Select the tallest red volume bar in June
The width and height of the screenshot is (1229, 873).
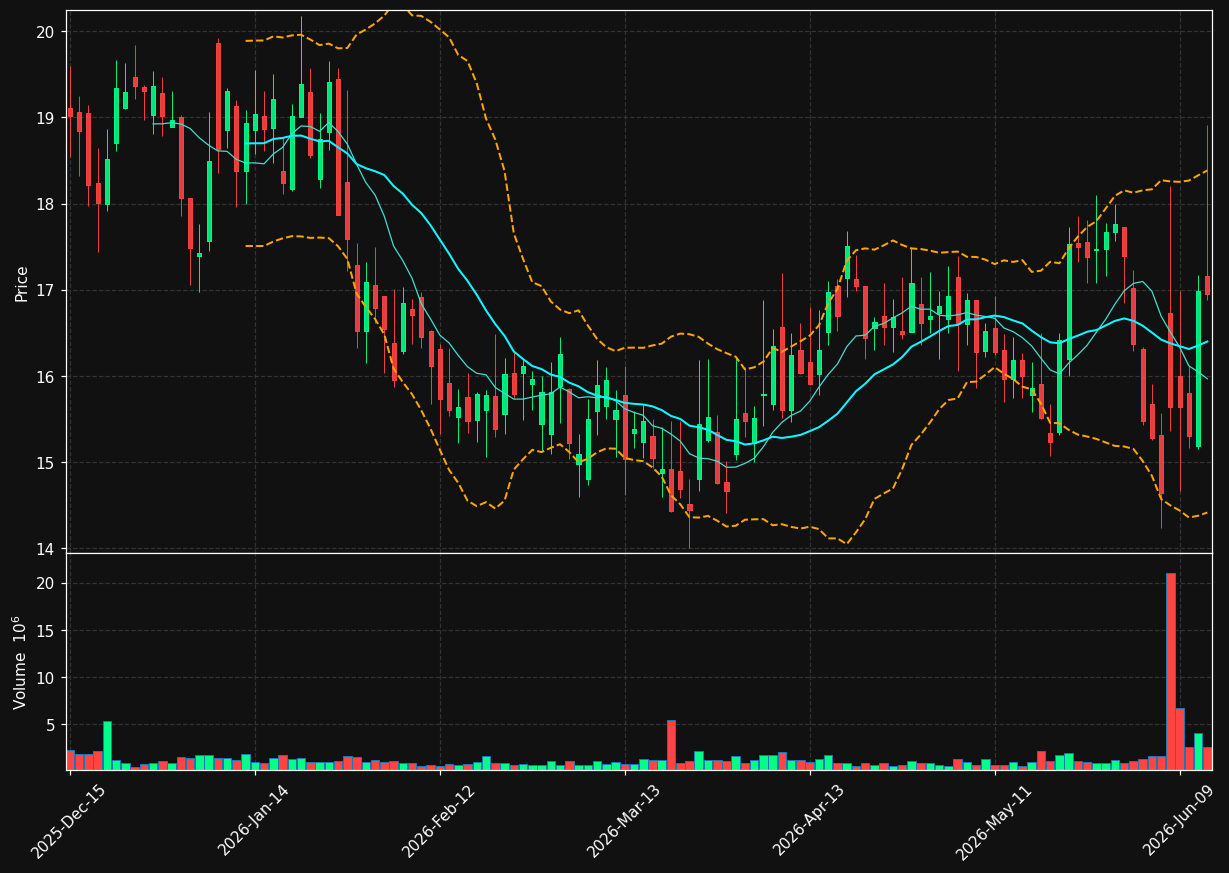tap(1170, 671)
